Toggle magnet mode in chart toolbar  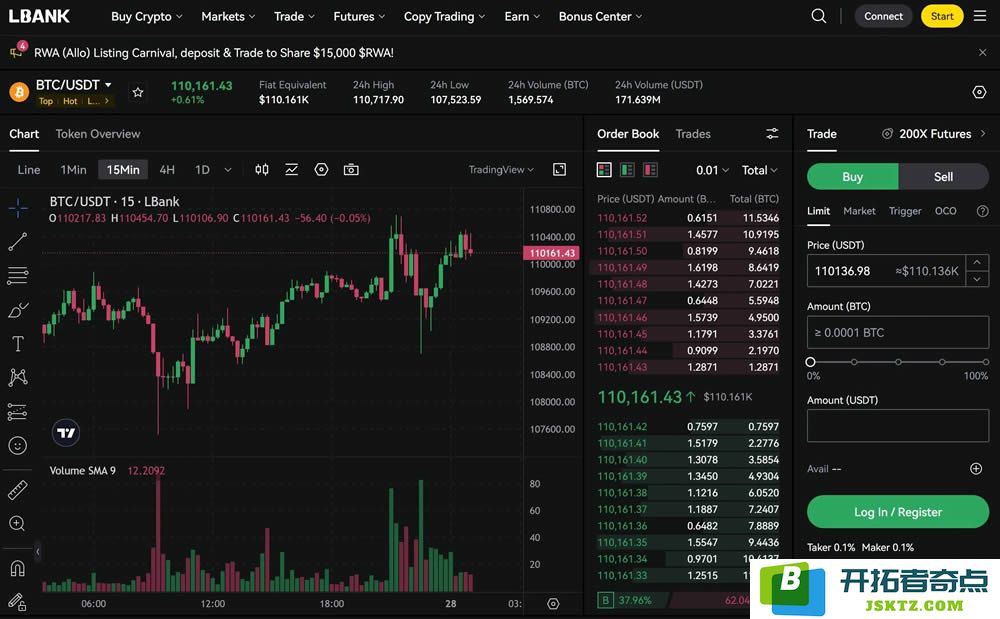(18, 567)
